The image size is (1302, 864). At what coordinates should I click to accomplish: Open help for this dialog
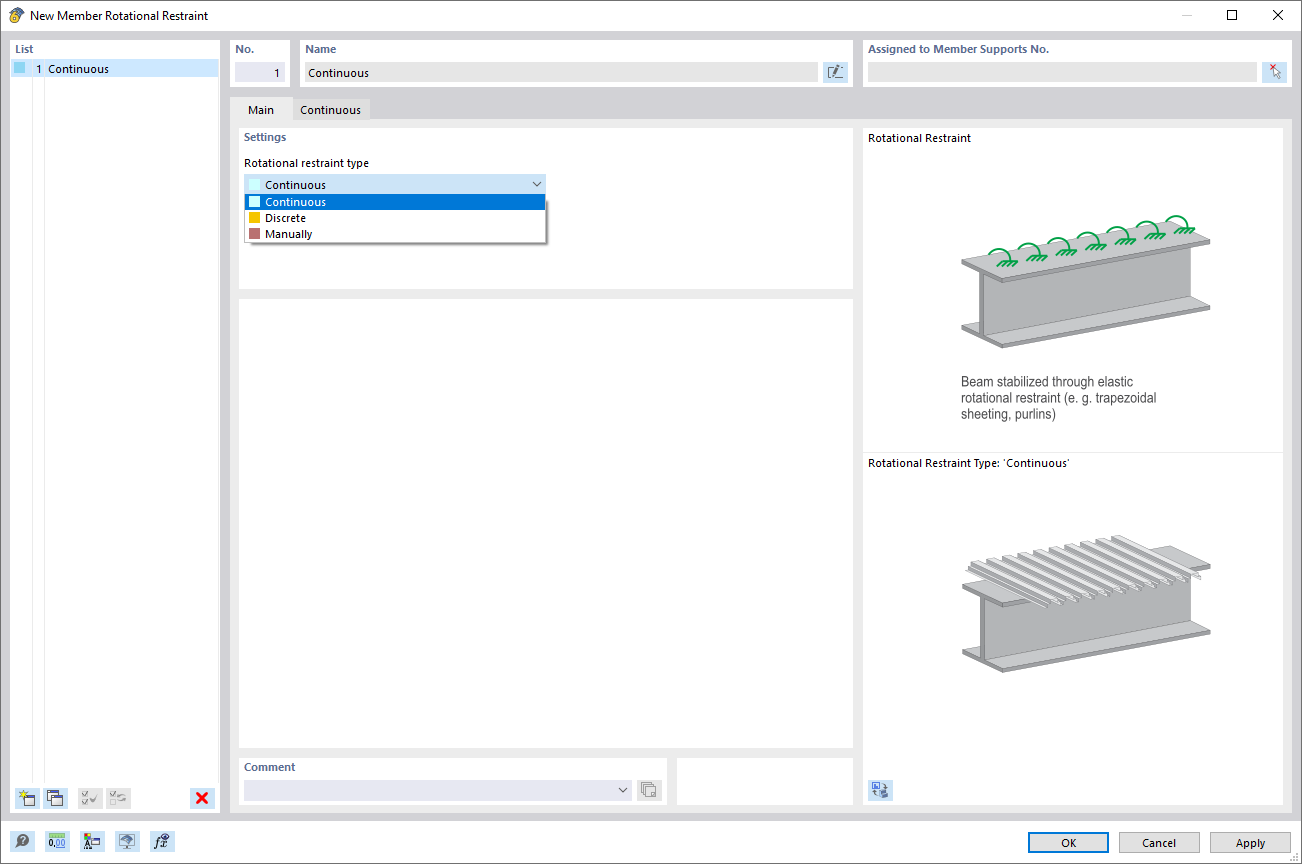22,841
